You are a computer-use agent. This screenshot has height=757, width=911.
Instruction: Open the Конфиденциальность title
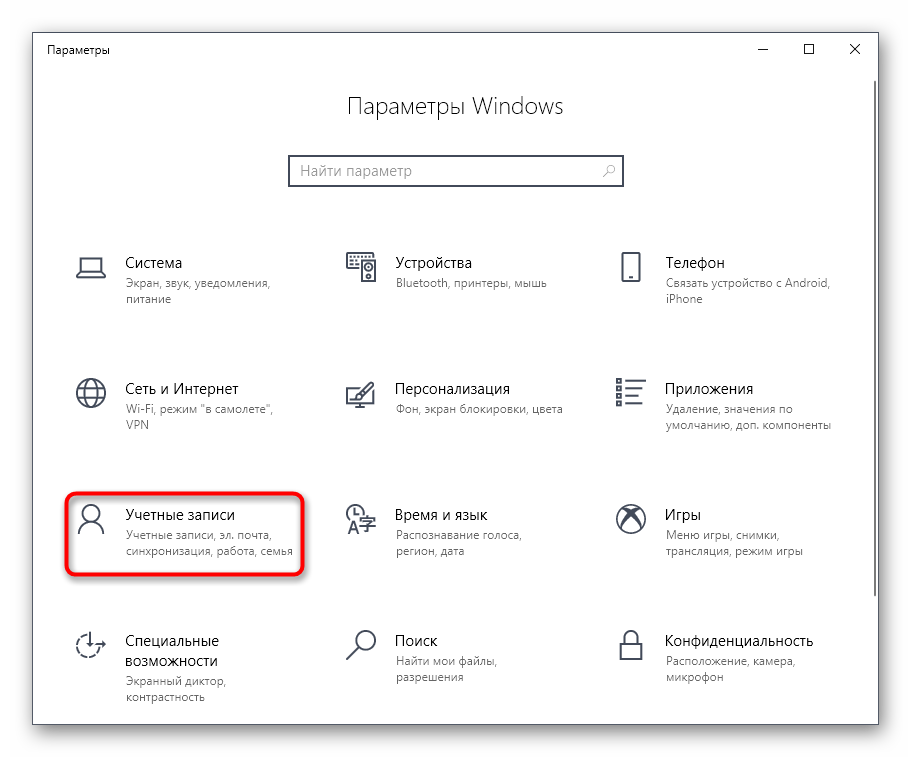point(739,641)
